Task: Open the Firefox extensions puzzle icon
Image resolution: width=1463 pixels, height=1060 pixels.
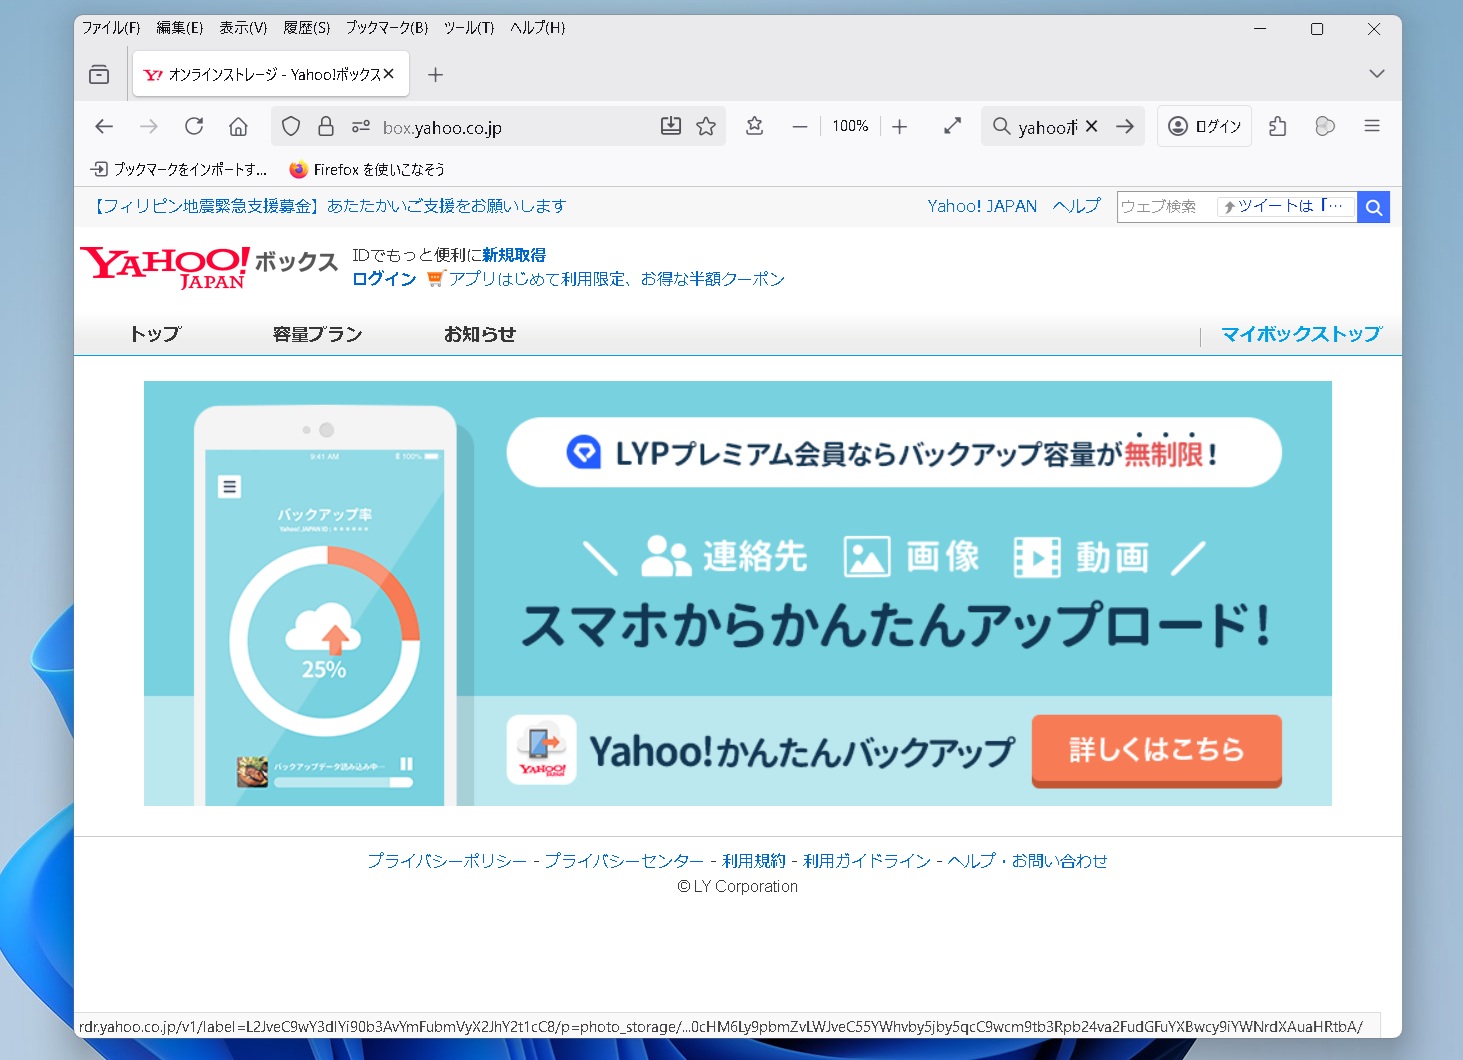Action: [x=1277, y=126]
